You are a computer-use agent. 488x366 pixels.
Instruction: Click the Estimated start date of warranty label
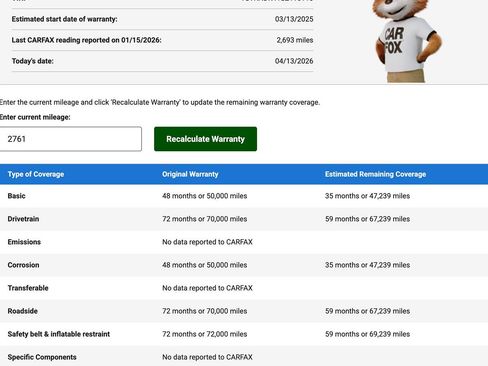pos(64,19)
